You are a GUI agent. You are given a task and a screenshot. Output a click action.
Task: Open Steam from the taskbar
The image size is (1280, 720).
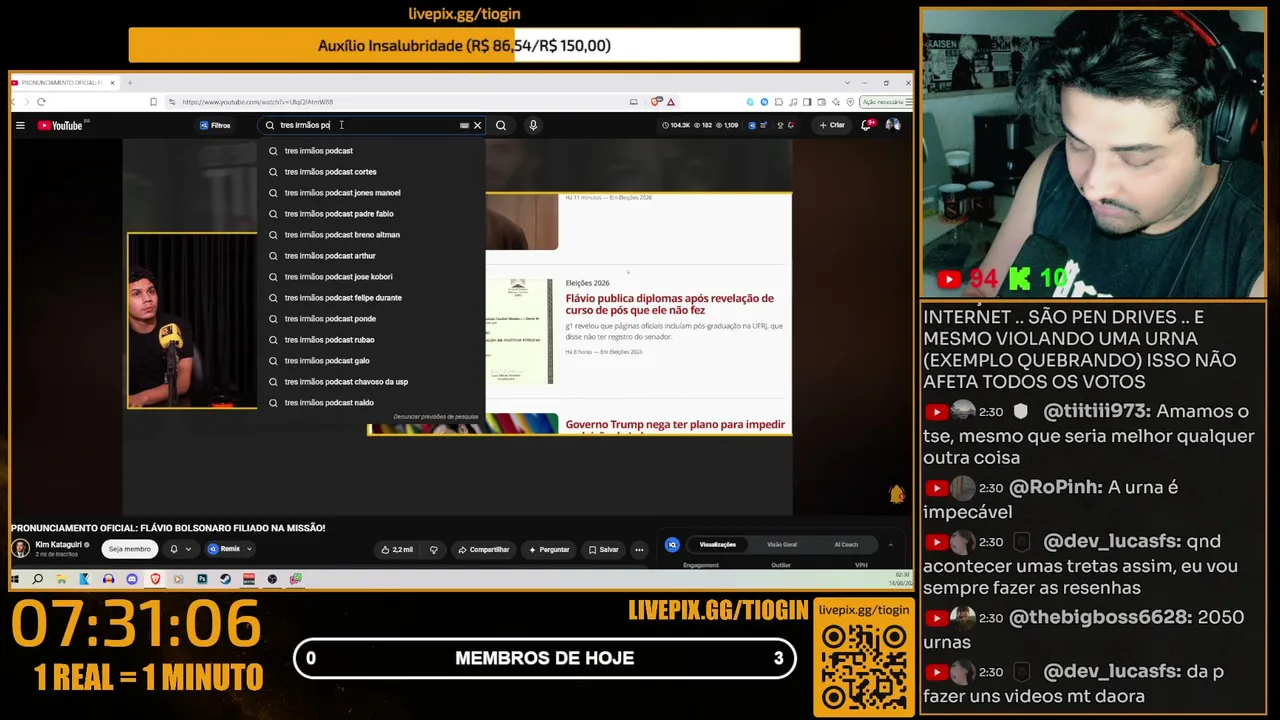point(225,579)
